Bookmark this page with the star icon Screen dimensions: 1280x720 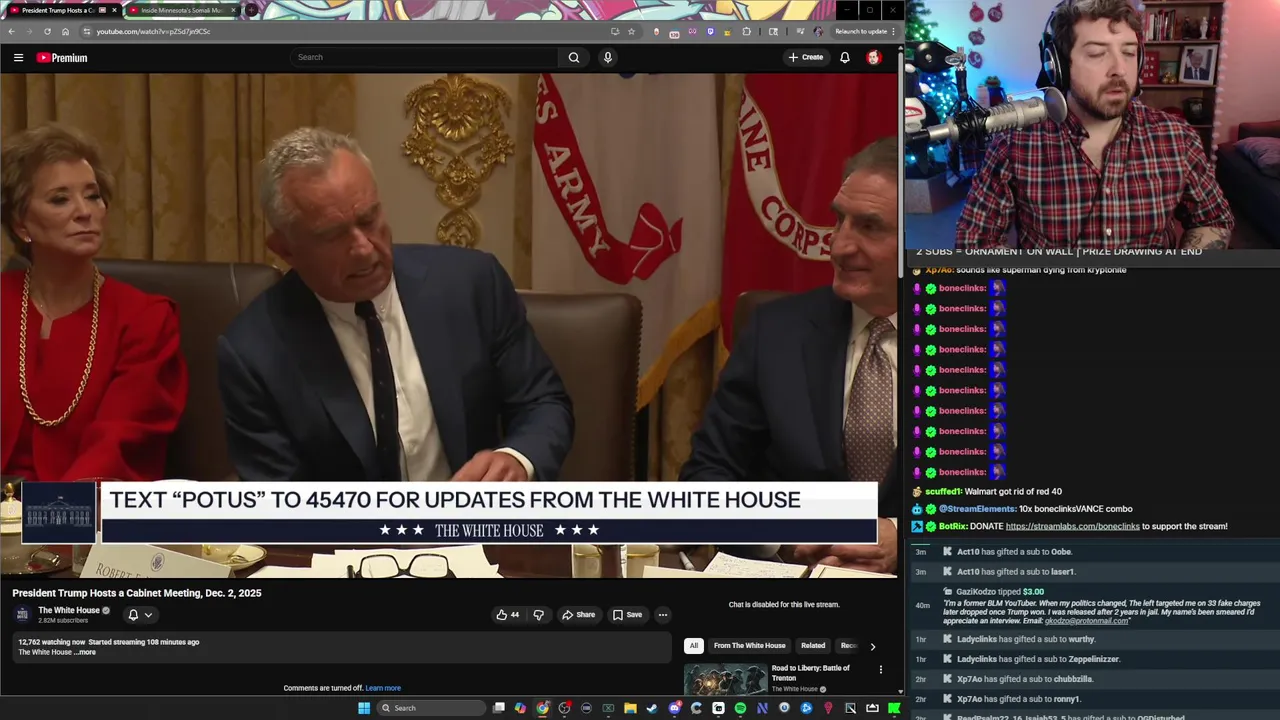pos(631,31)
